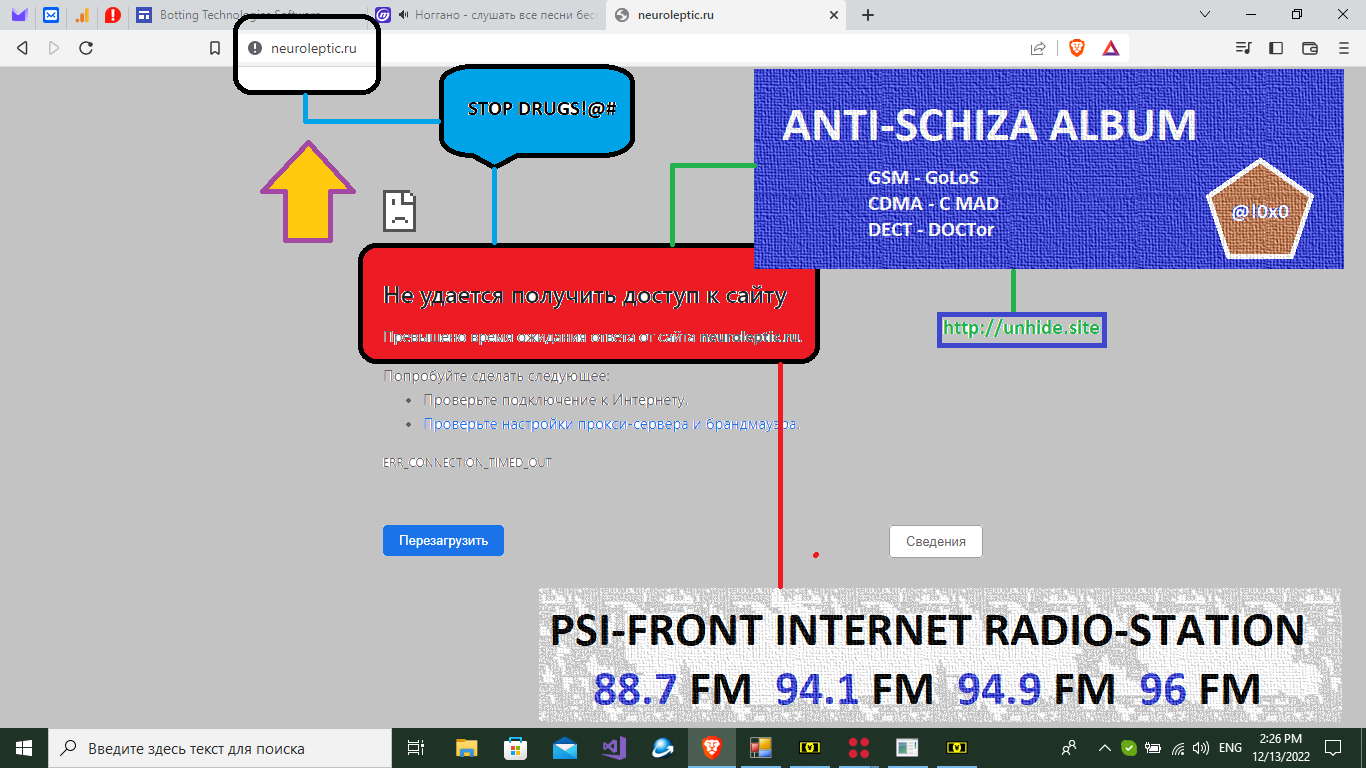The width and height of the screenshot is (1366, 768).
Task: Go back using the back arrow
Action: coord(22,47)
